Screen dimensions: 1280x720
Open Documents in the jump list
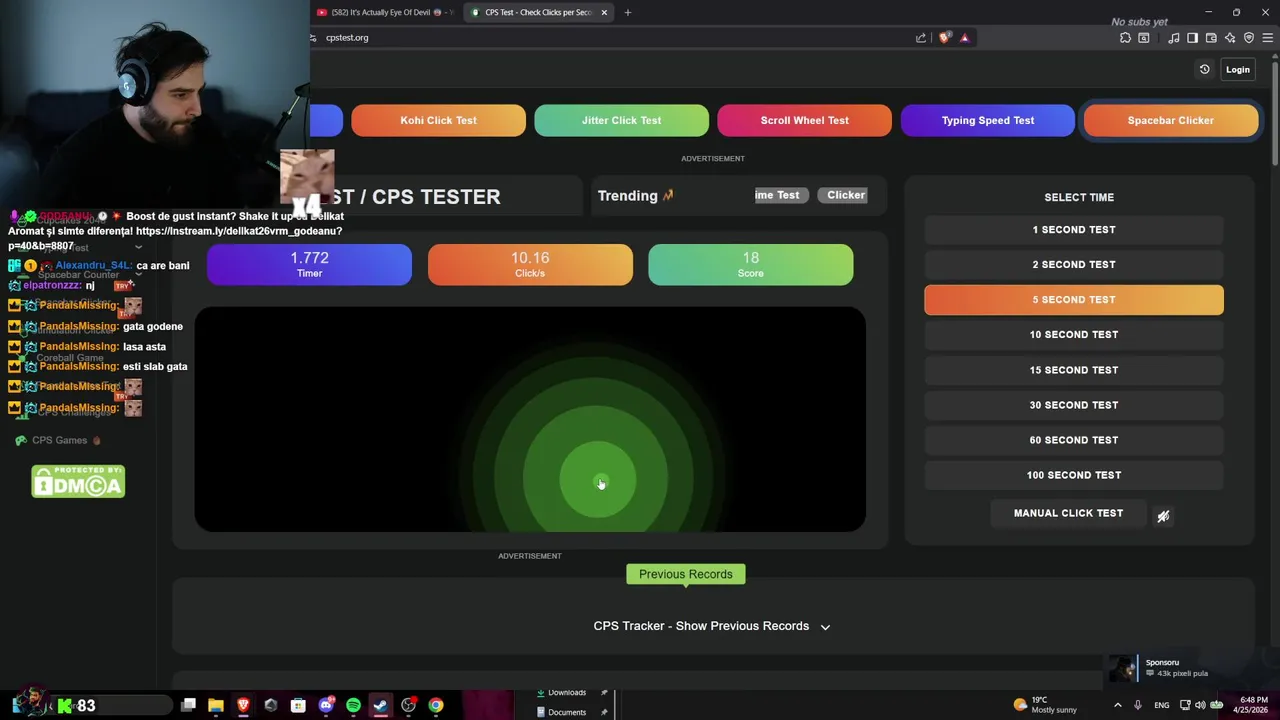coord(566,713)
